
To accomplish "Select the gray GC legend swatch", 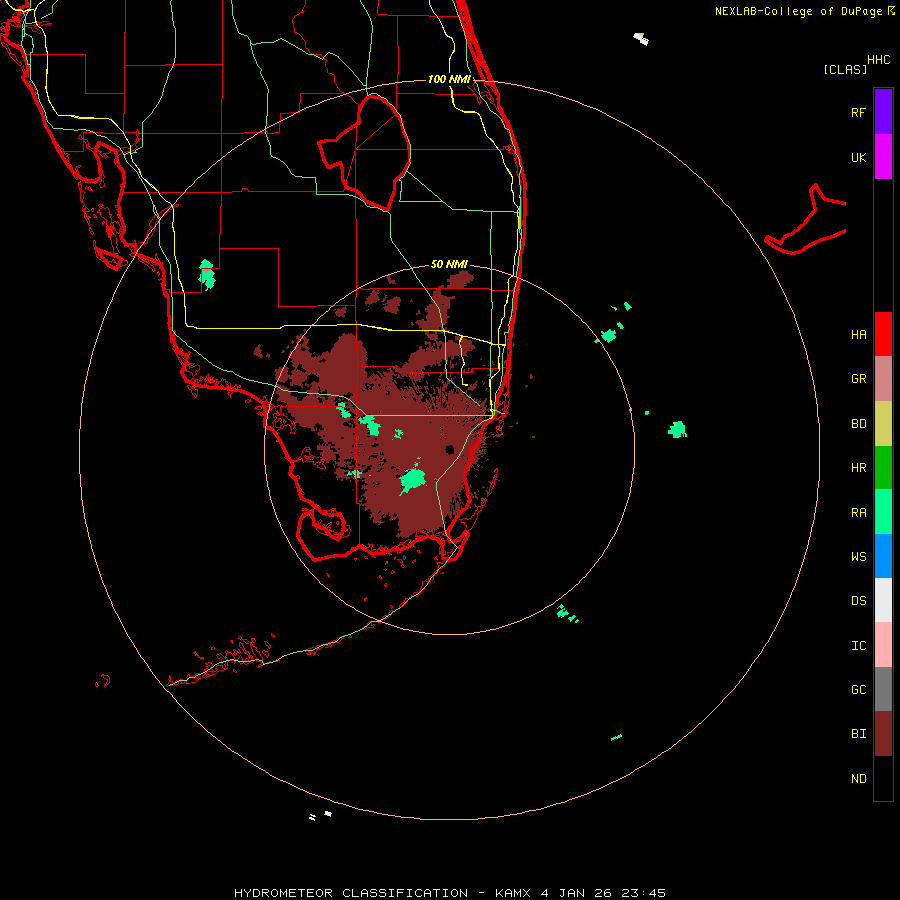I will [883, 689].
